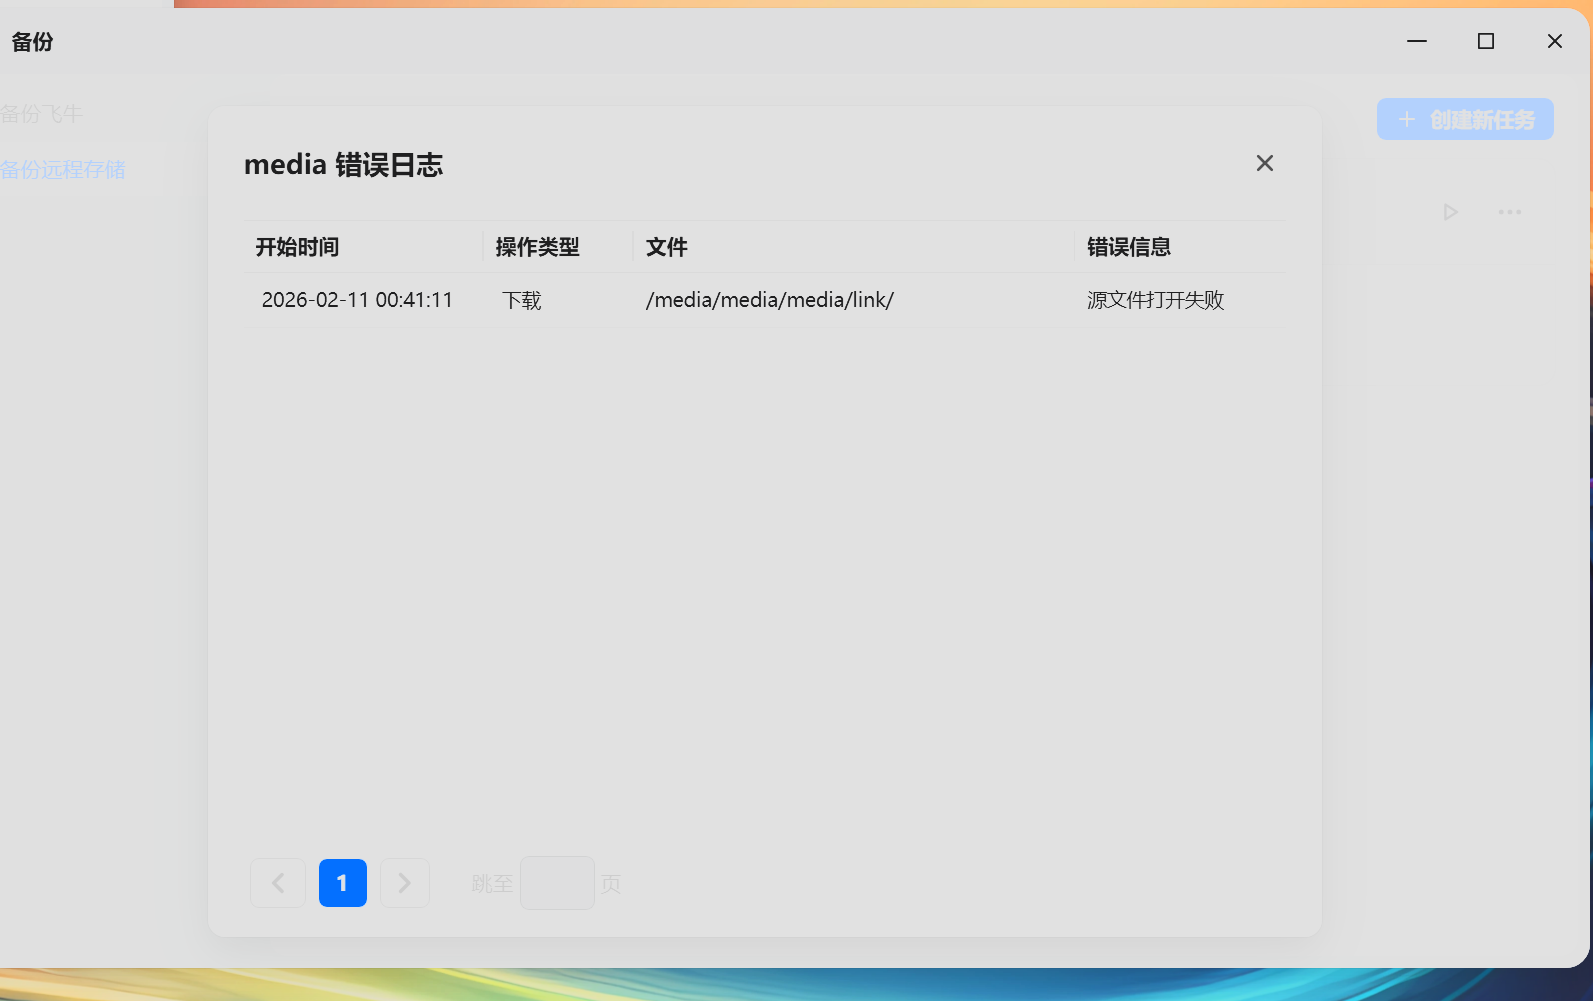Click the 创建新任务 button

click(x=1465, y=119)
